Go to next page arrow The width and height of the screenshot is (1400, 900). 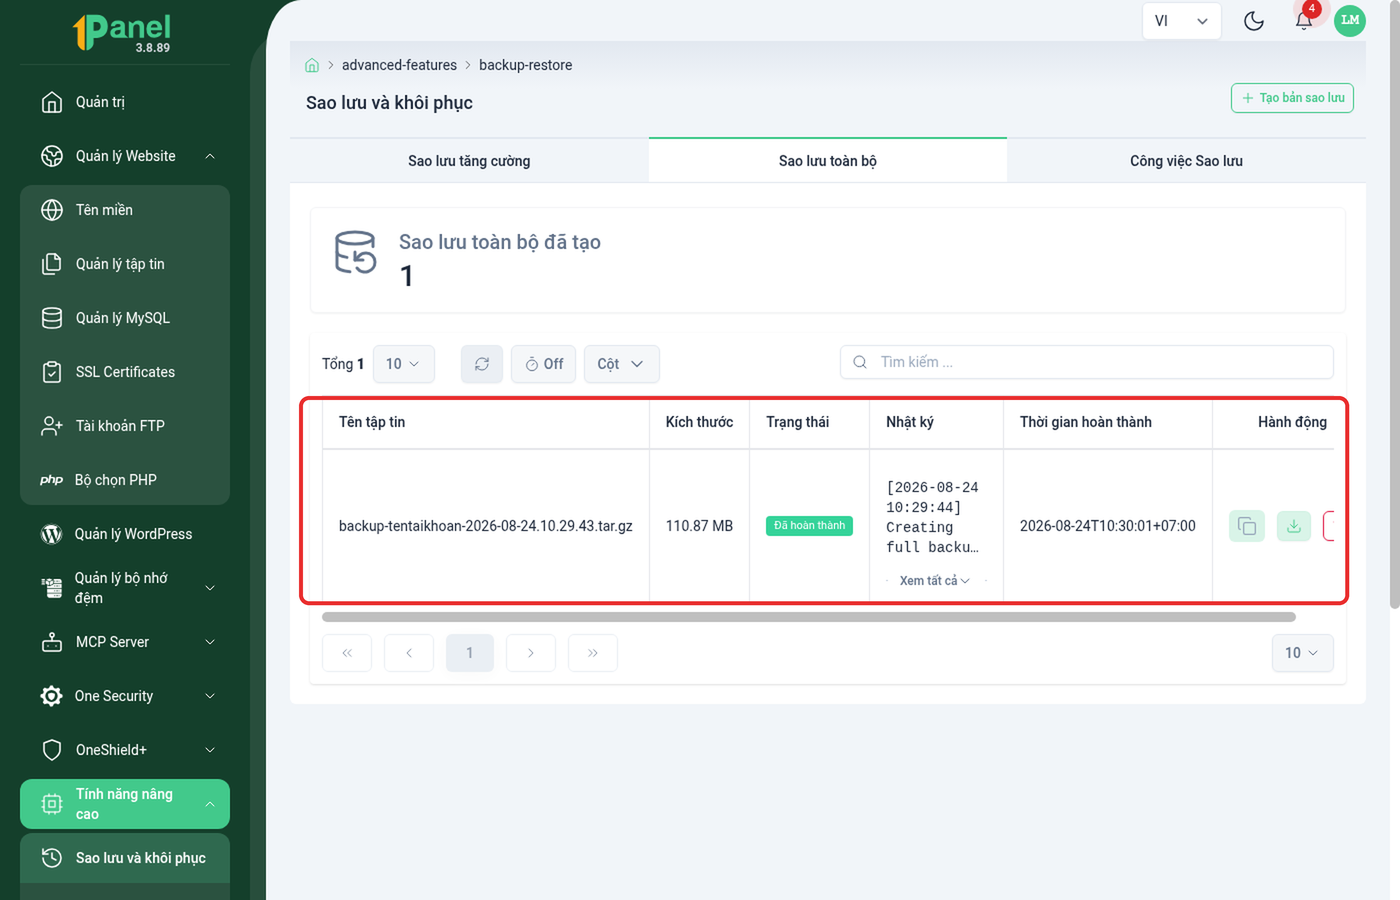[x=531, y=653]
